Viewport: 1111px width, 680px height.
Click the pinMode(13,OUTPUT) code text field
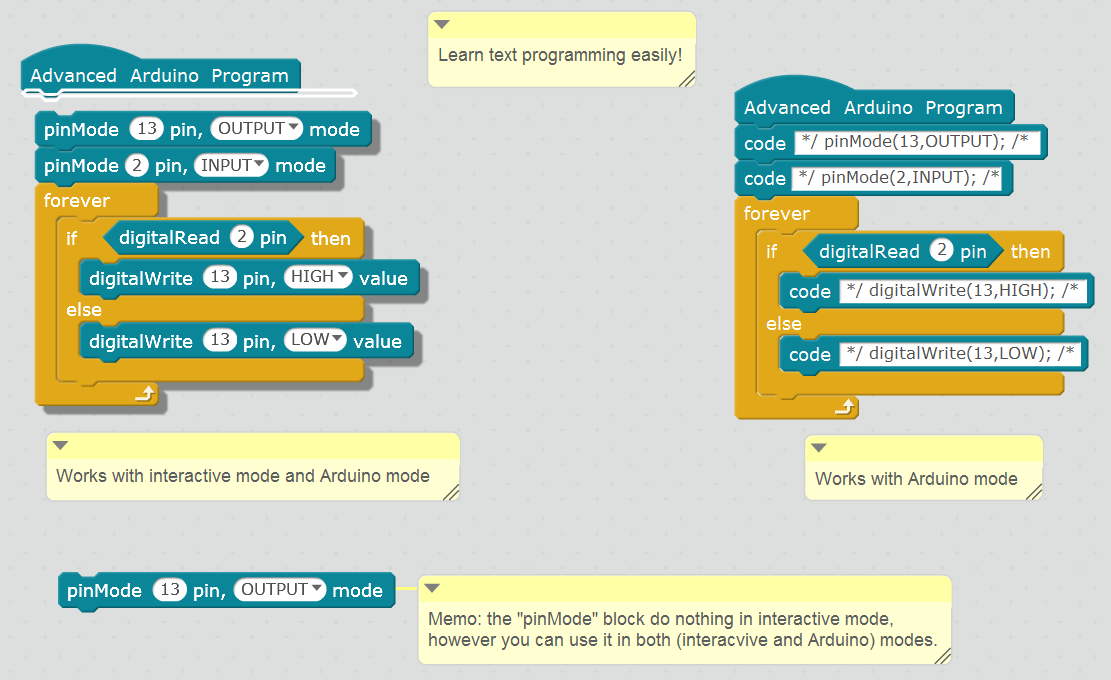click(917, 143)
